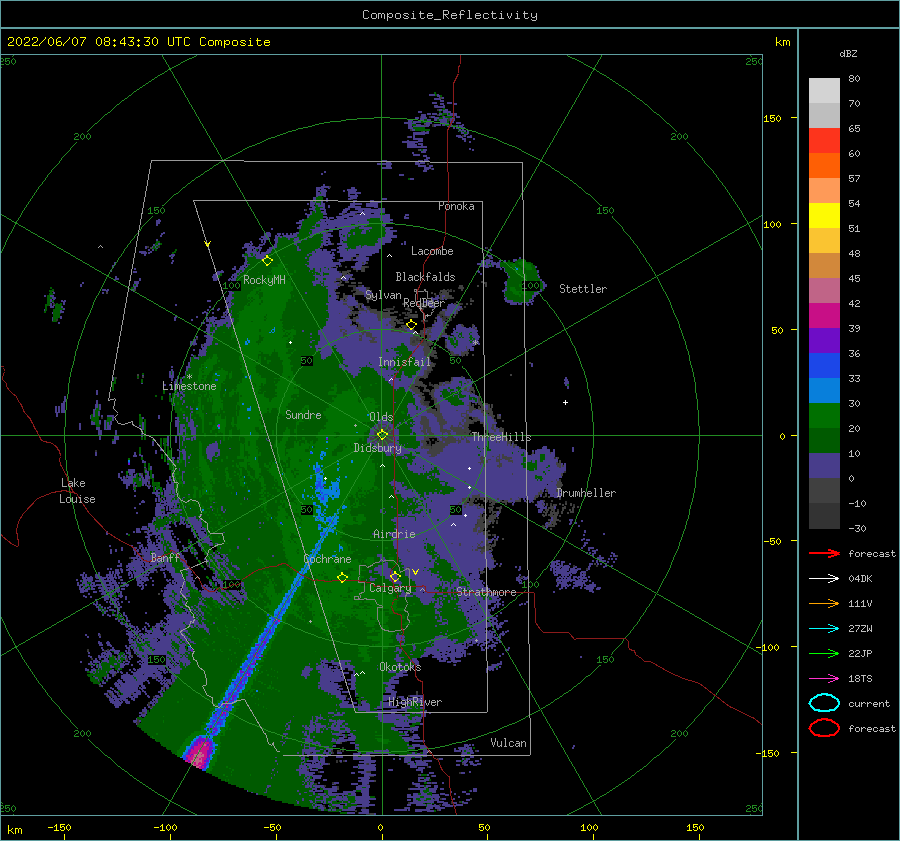Click the green 30 dBZ color swatch
The height and width of the screenshot is (841, 900).
[x=824, y=415]
